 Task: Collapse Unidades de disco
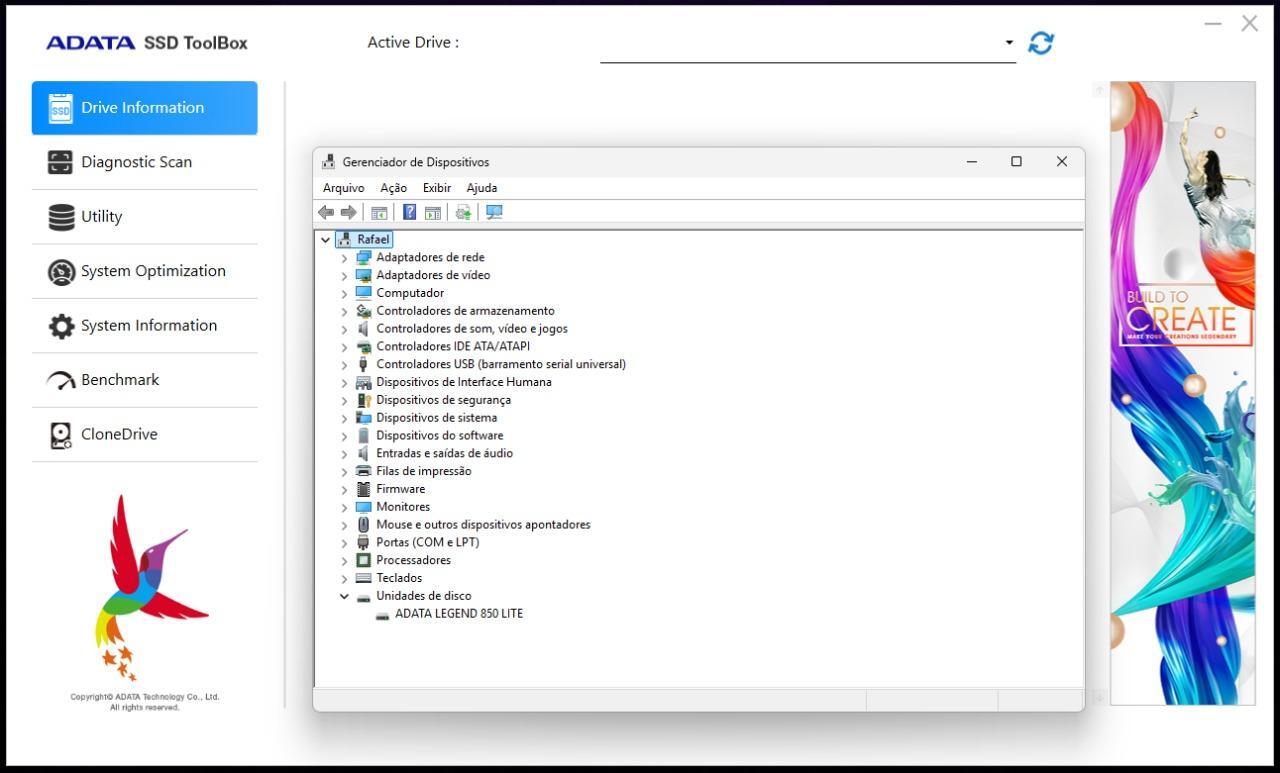pos(344,596)
